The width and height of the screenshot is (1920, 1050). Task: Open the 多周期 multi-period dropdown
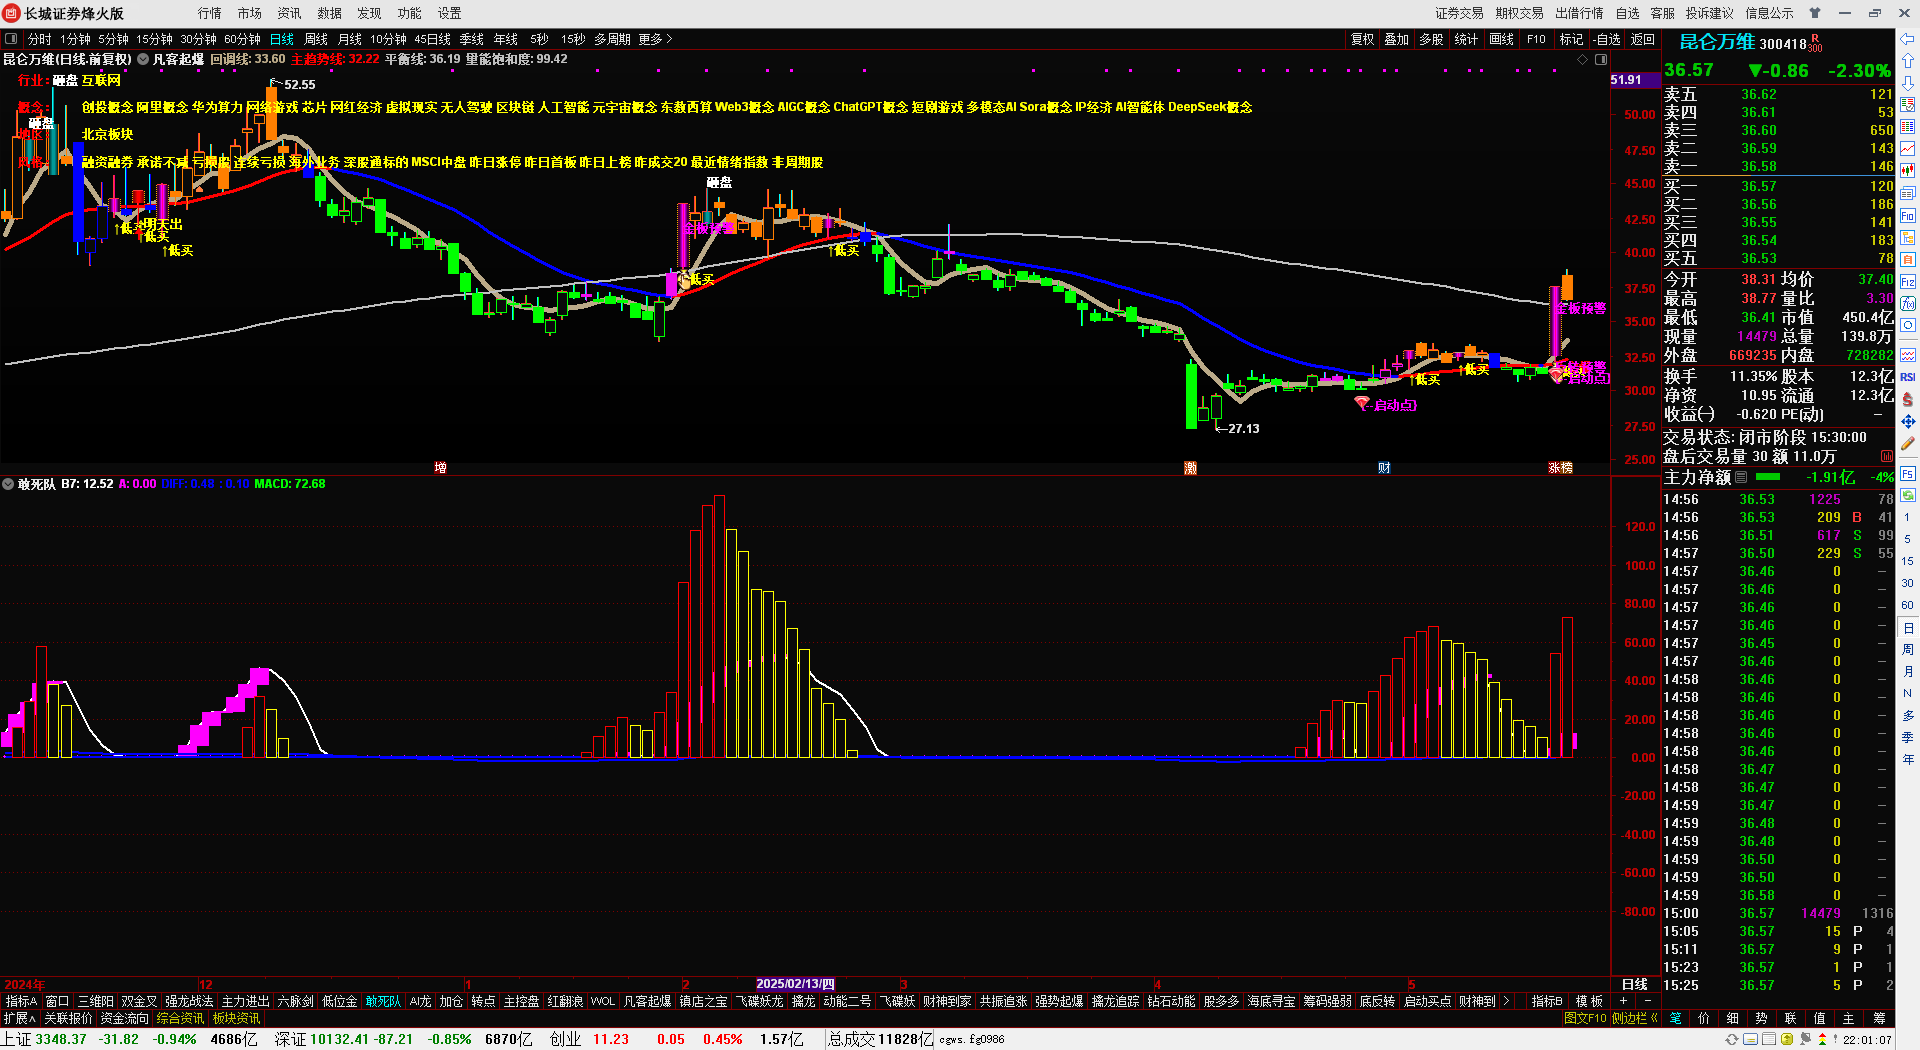pyautogui.click(x=612, y=39)
